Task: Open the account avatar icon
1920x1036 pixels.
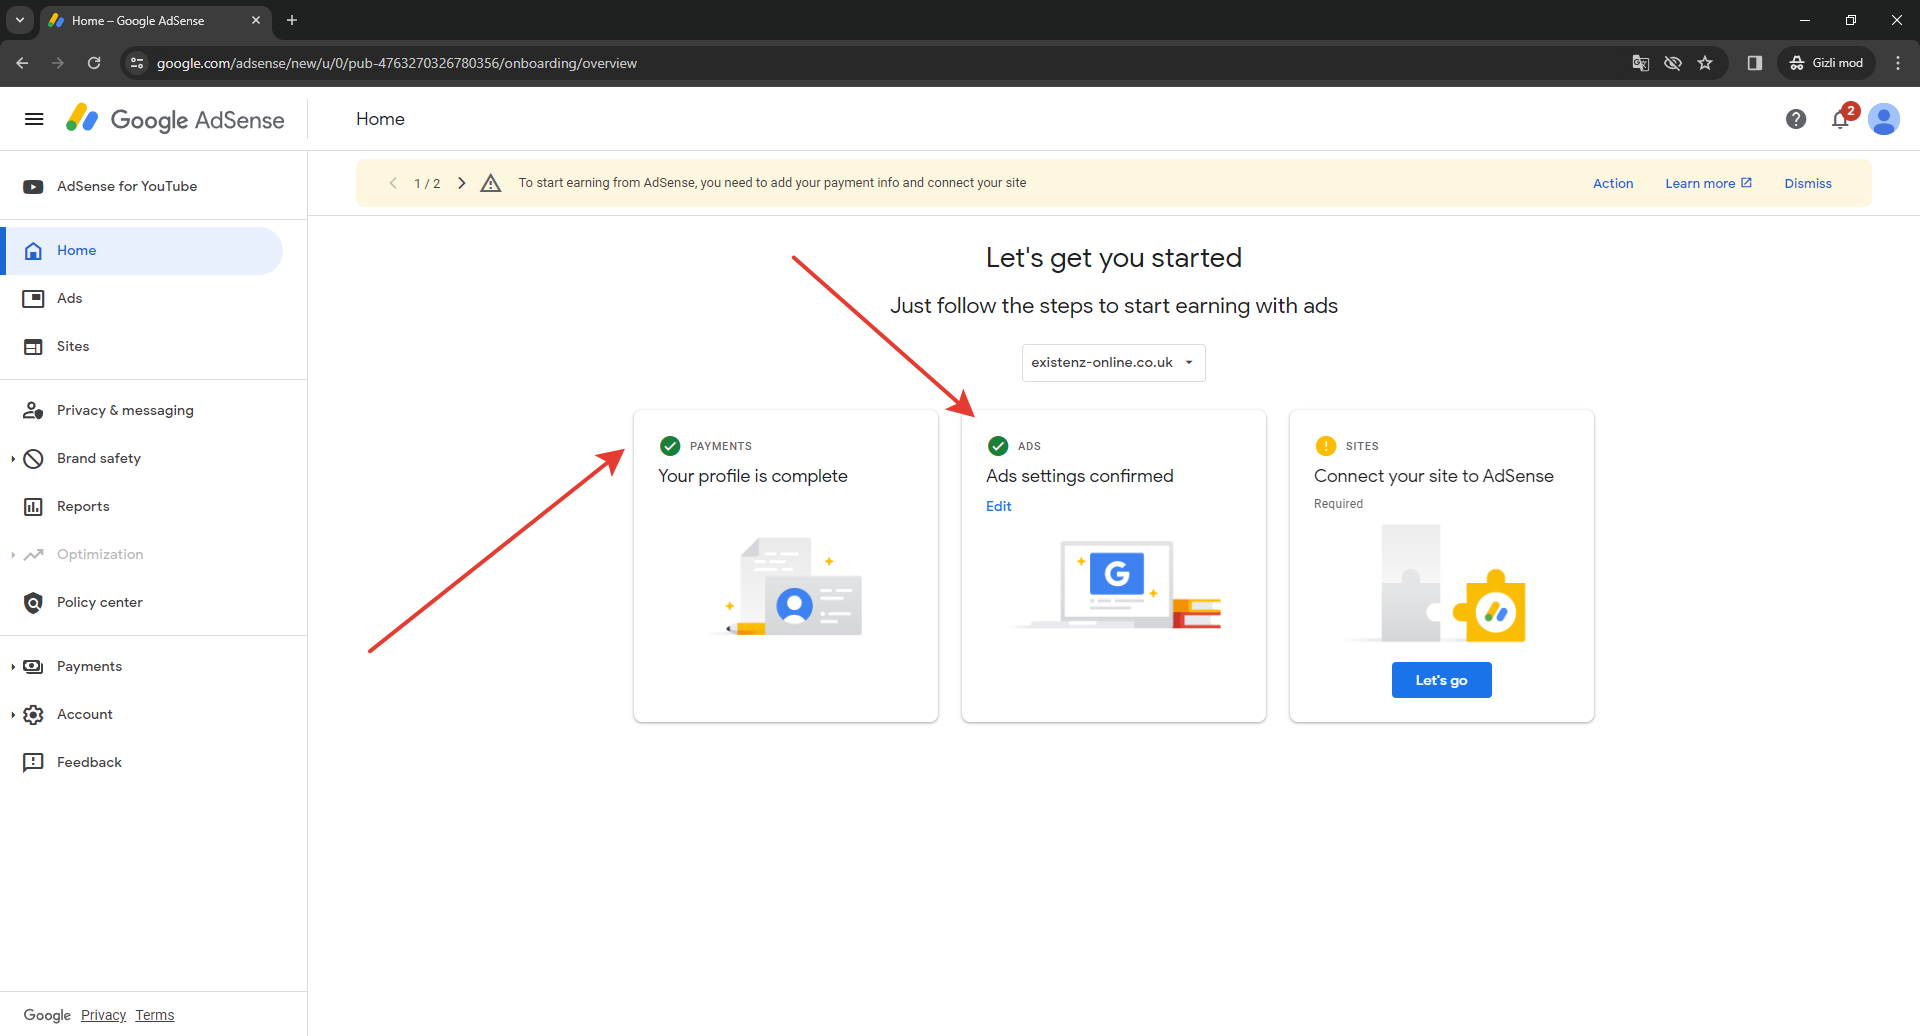Action: click(1884, 119)
